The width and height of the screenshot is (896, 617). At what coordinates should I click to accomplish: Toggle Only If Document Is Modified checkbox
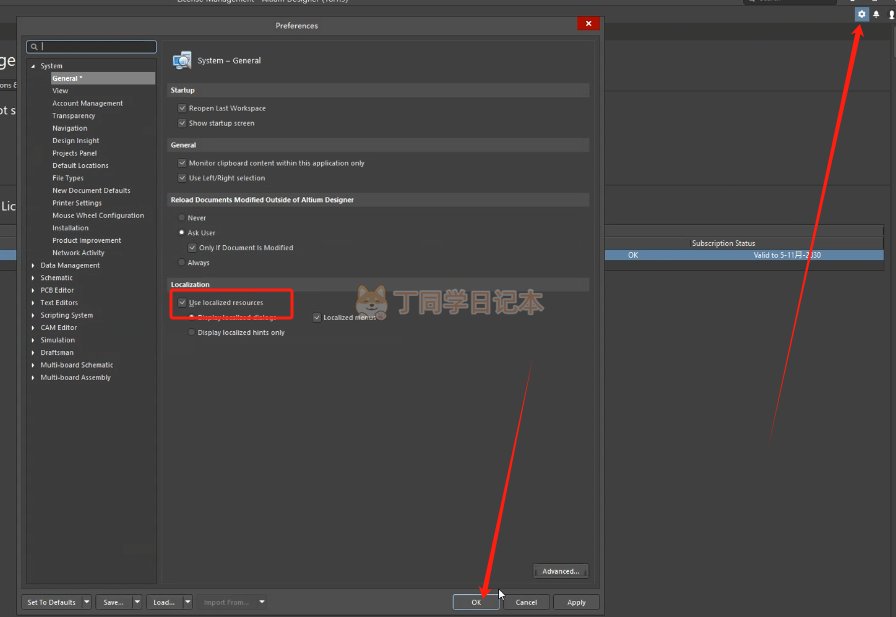tap(192, 247)
